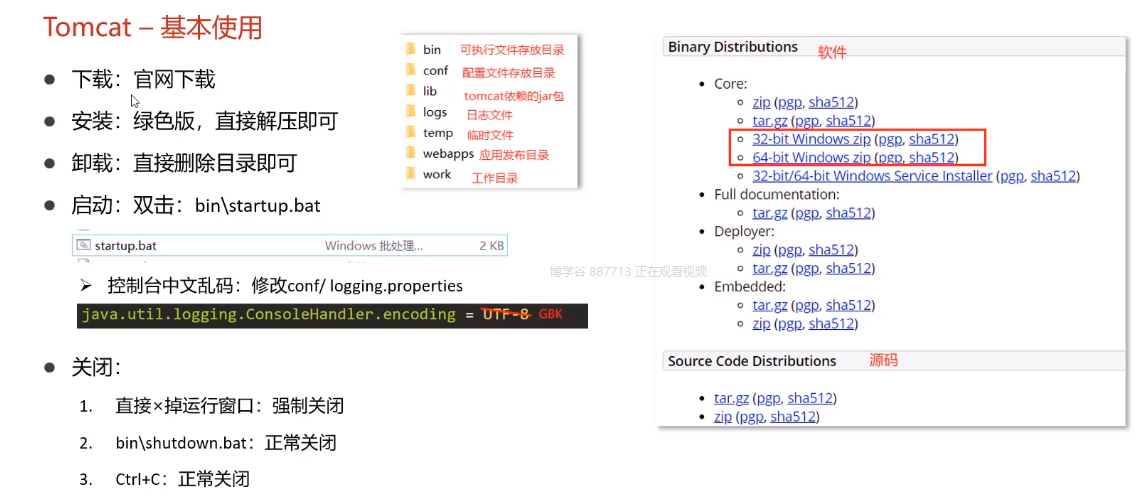Open pgp link beside Source Code tar.gz
1146x500 pixels.
pos(769,398)
